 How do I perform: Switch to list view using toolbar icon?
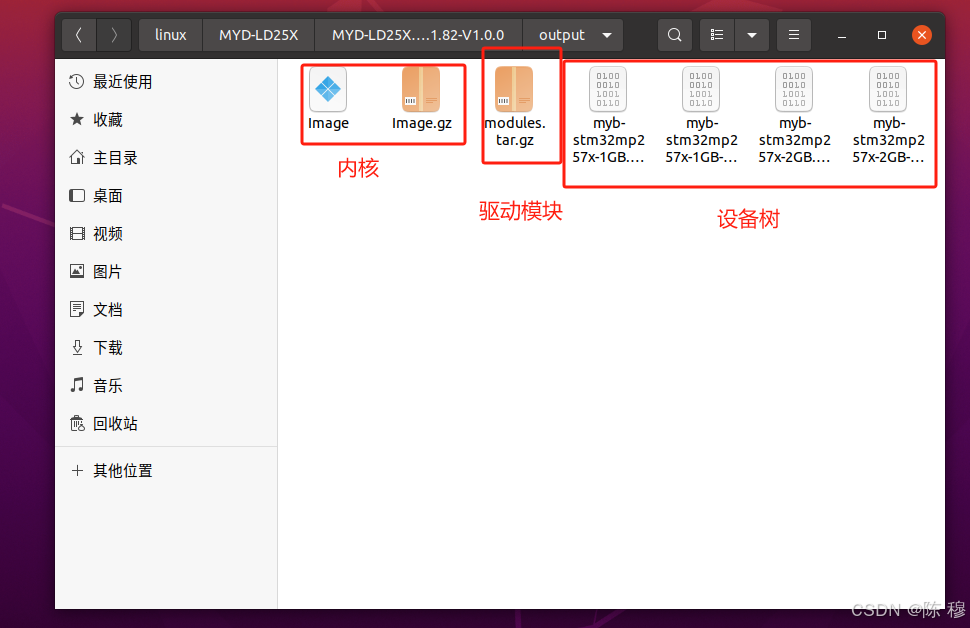[x=716, y=34]
